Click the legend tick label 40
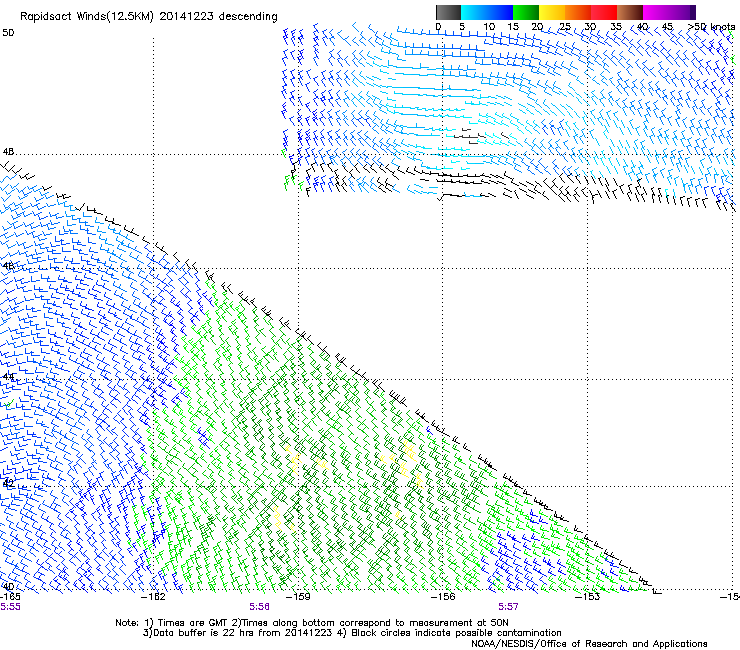The width and height of the screenshot is (740, 650). pyautogui.click(x=642, y=27)
